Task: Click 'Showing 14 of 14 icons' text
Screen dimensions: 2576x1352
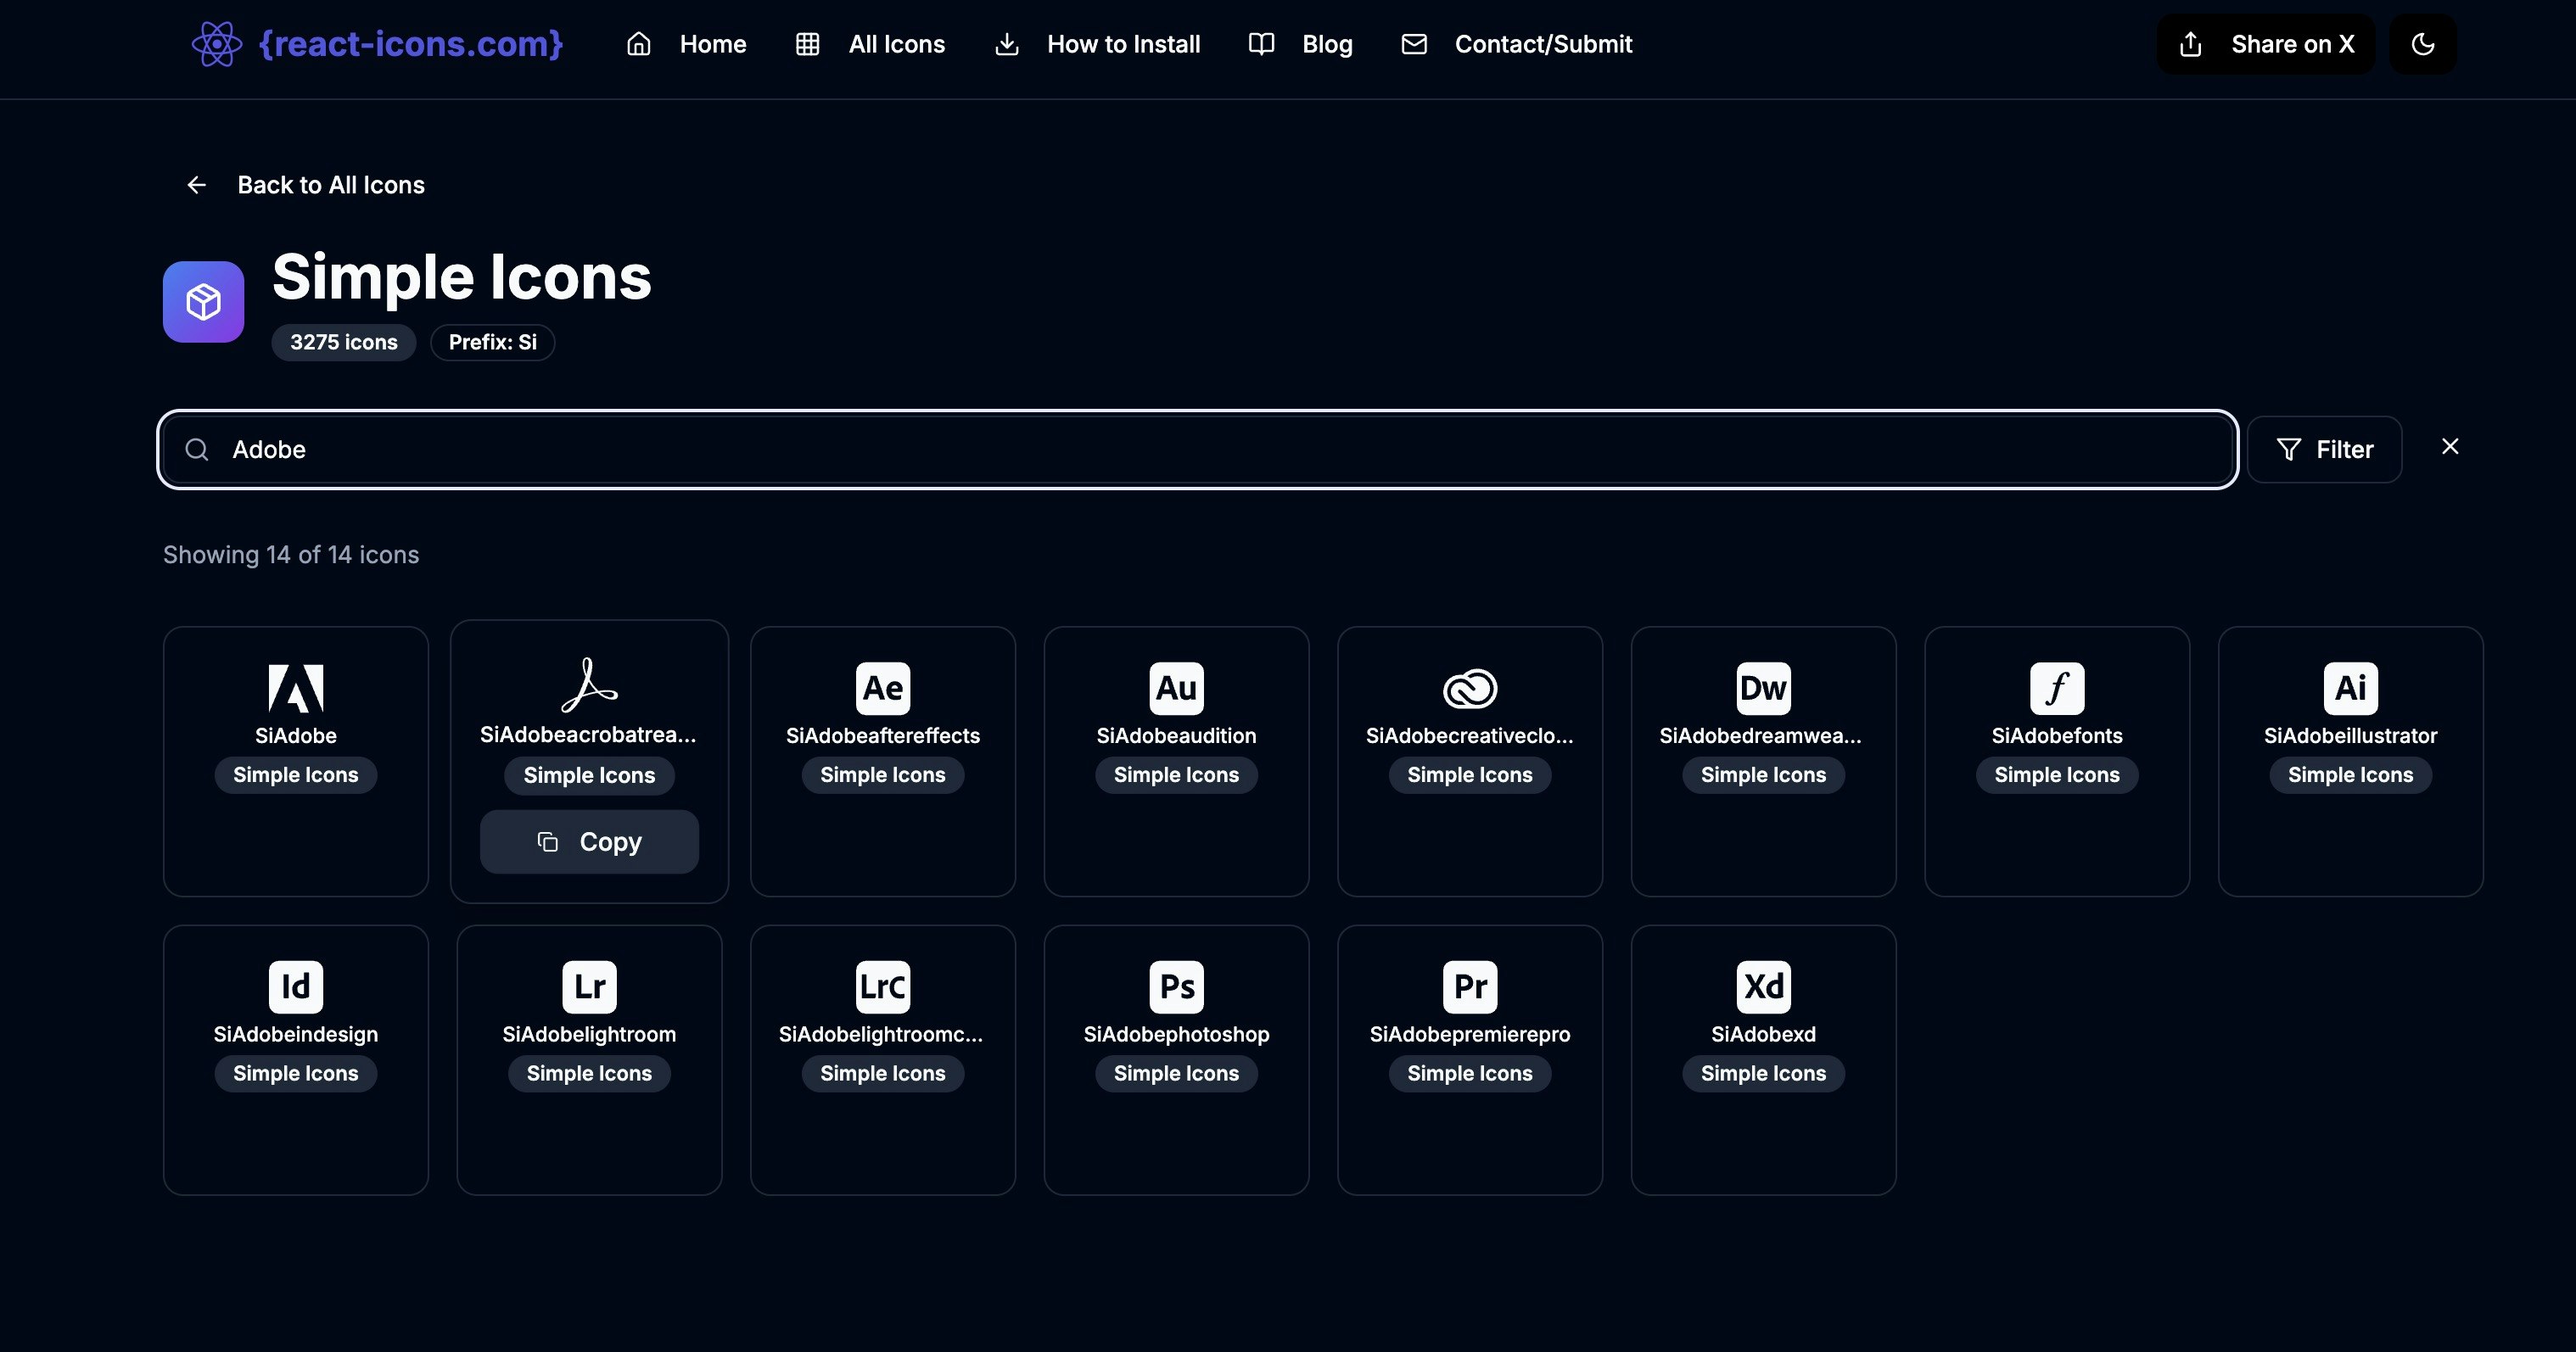Action: pos(291,555)
